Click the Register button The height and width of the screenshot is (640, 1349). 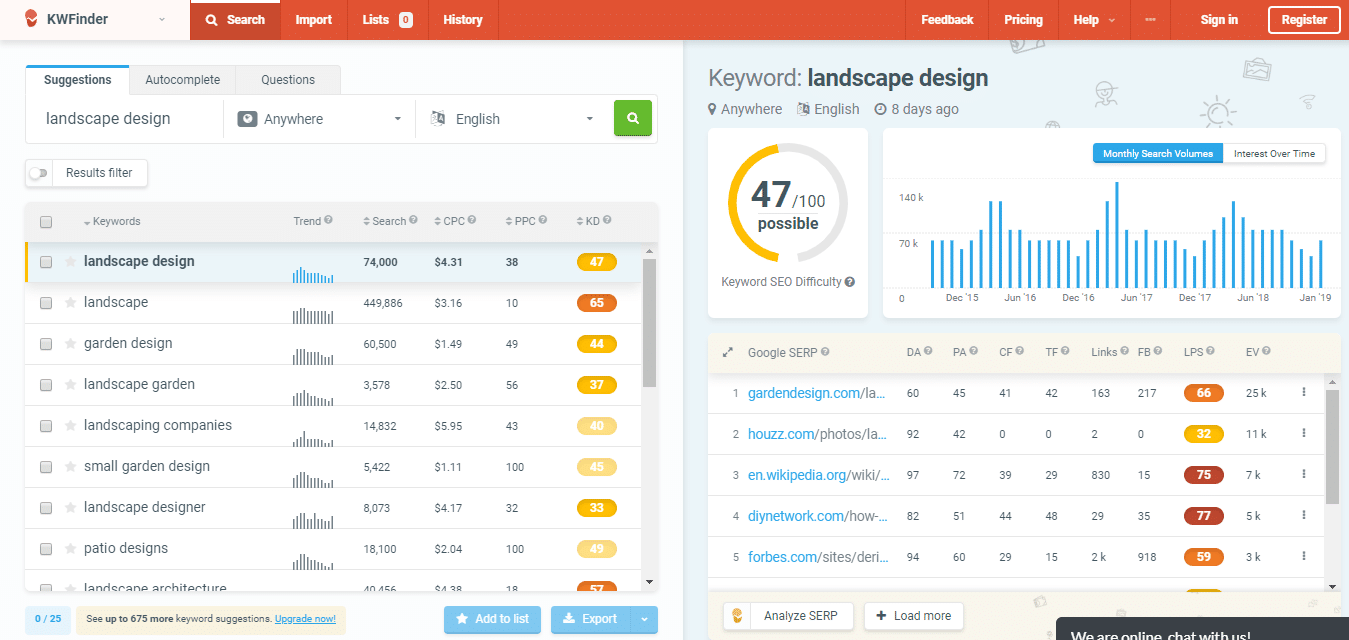tap(1304, 20)
